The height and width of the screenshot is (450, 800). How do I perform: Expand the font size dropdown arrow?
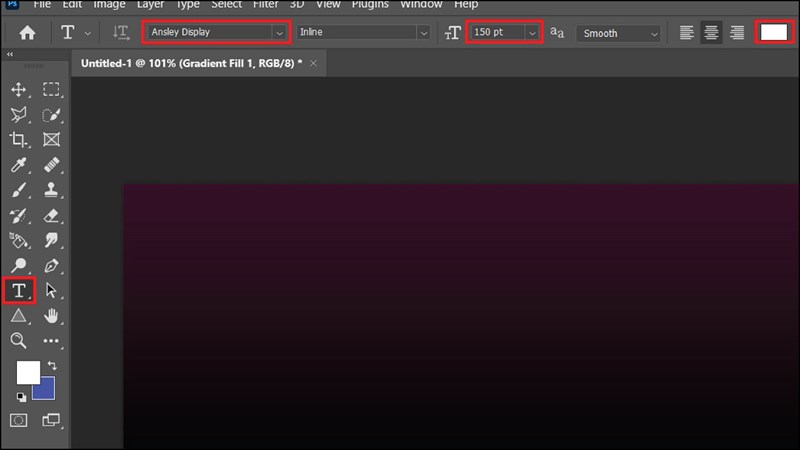(532, 33)
